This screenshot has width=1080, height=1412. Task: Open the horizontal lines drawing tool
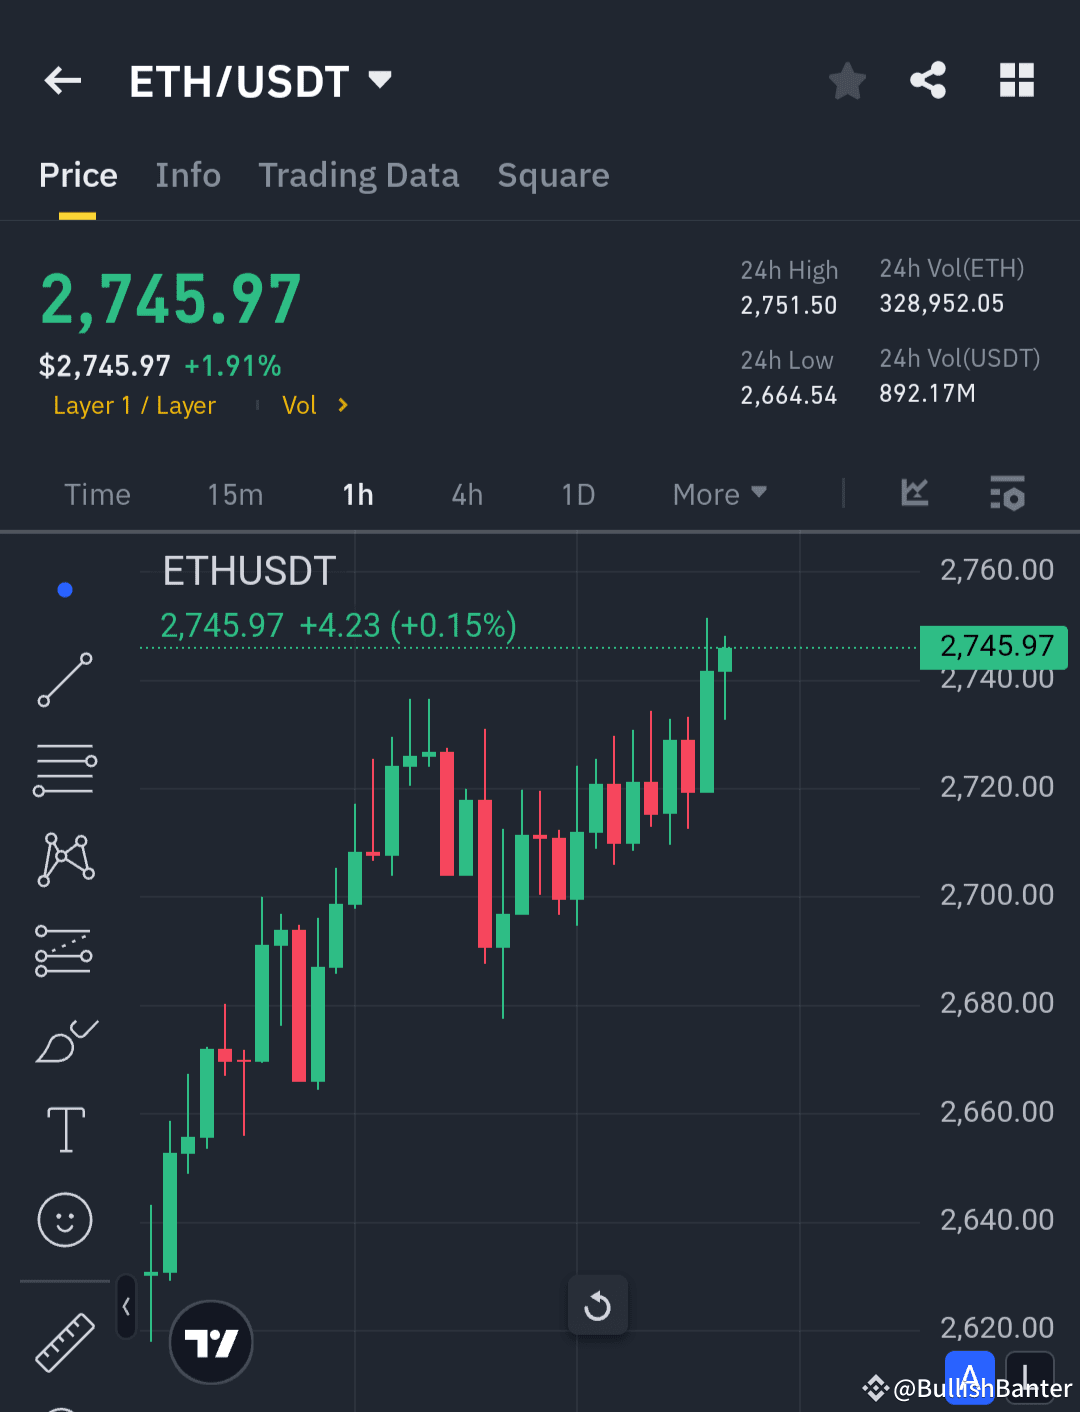pyautogui.click(x=64, y=768)
